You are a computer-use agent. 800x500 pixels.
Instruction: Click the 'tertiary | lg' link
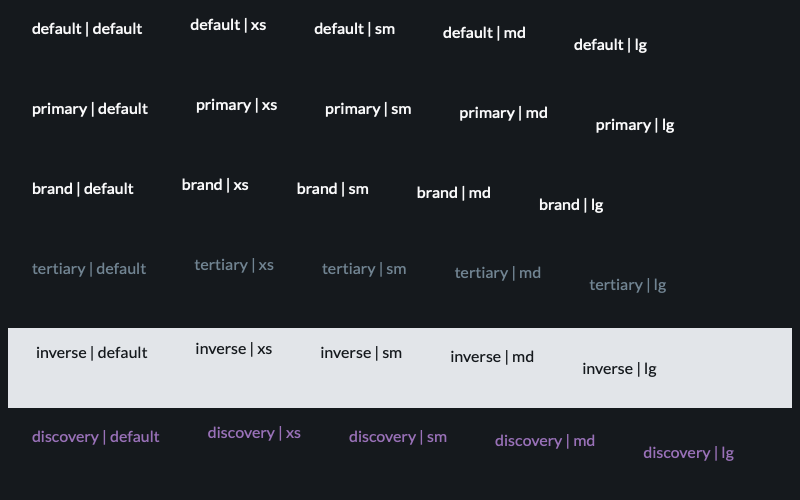pyautogui.click(x=628, y=285)
